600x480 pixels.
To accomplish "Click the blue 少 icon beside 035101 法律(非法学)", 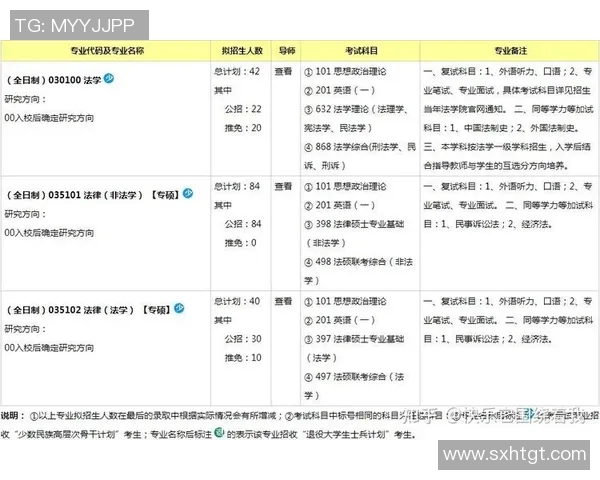I will (x=188, y=193).
